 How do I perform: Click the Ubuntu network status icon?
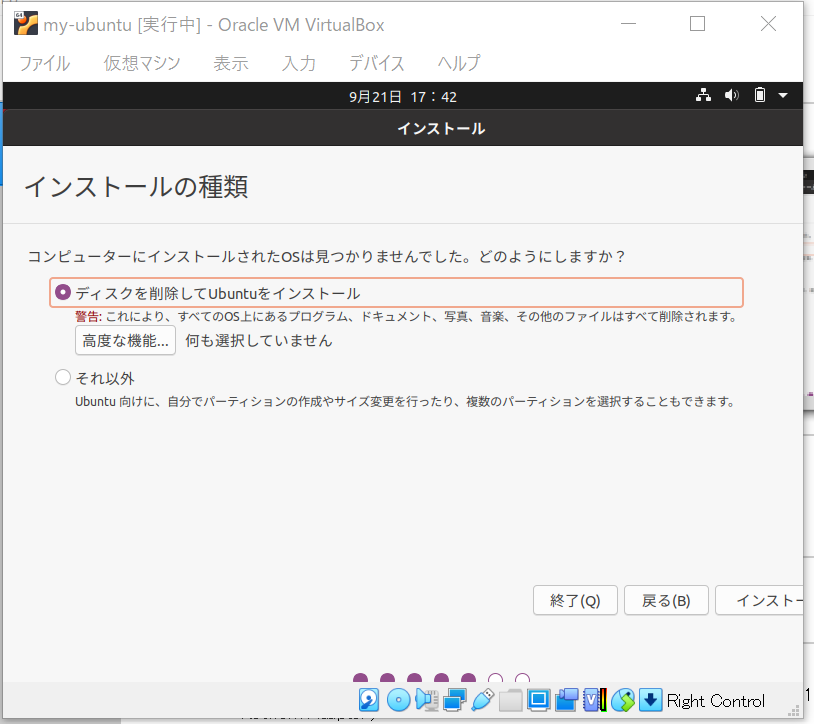703,95
